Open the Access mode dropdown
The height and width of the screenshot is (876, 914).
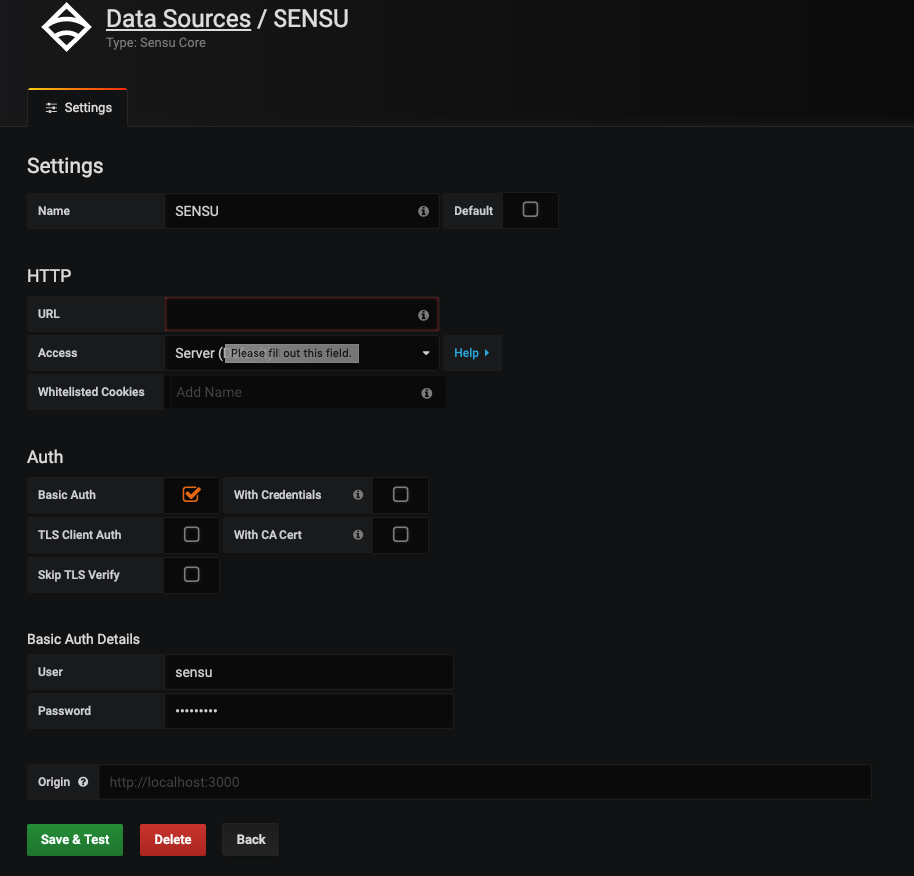(x=301, y=353)
